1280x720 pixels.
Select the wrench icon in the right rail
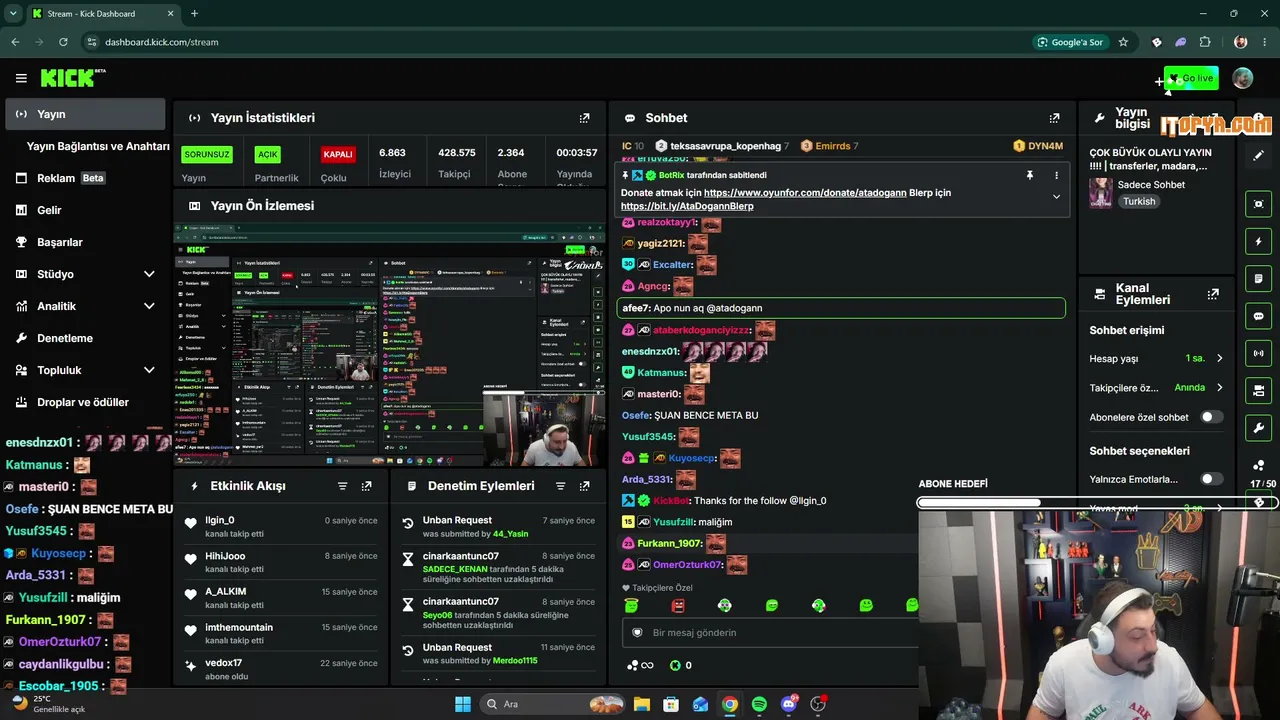[x=1258, y=428]
